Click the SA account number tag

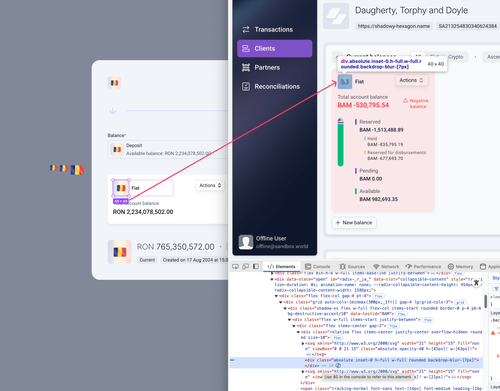tap(467, 26)
